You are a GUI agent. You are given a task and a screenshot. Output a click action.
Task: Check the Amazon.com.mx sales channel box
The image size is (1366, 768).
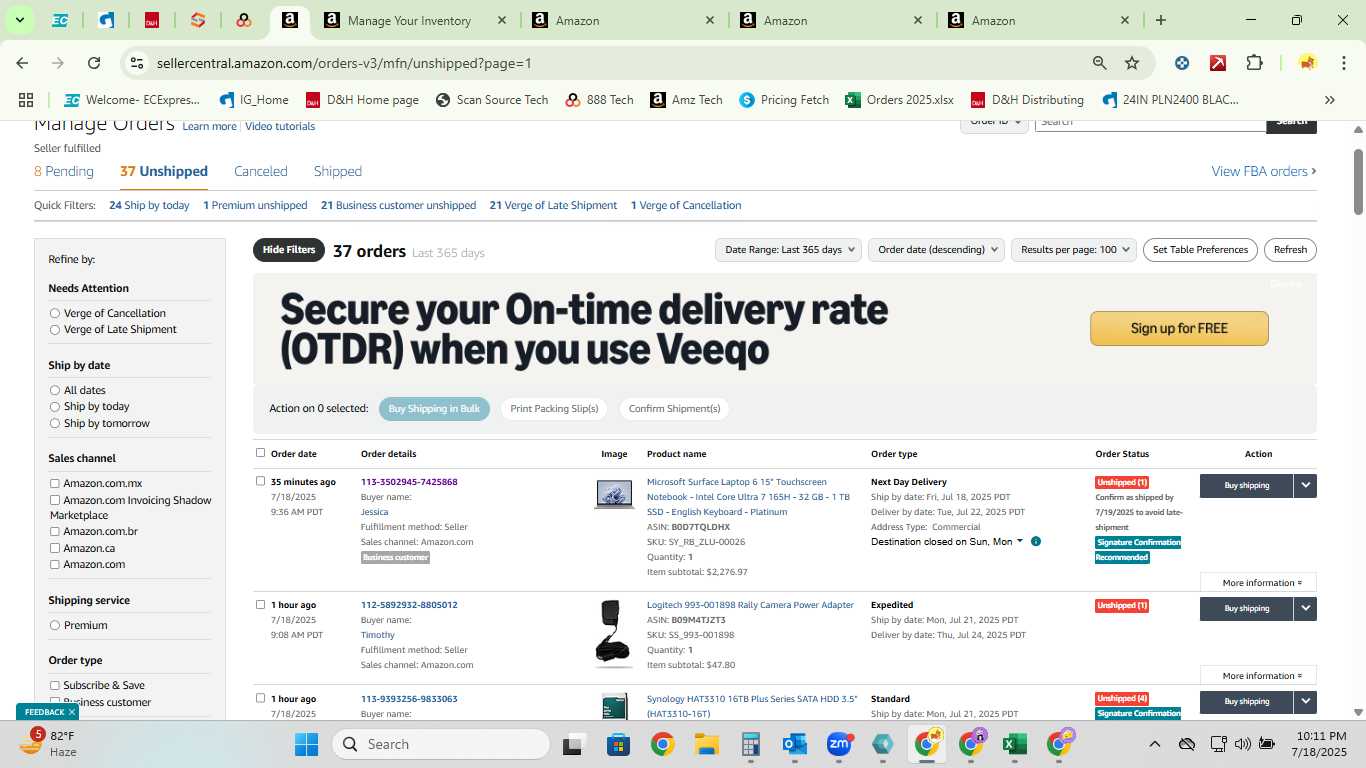pyautogui.click(x=55, y=484)
